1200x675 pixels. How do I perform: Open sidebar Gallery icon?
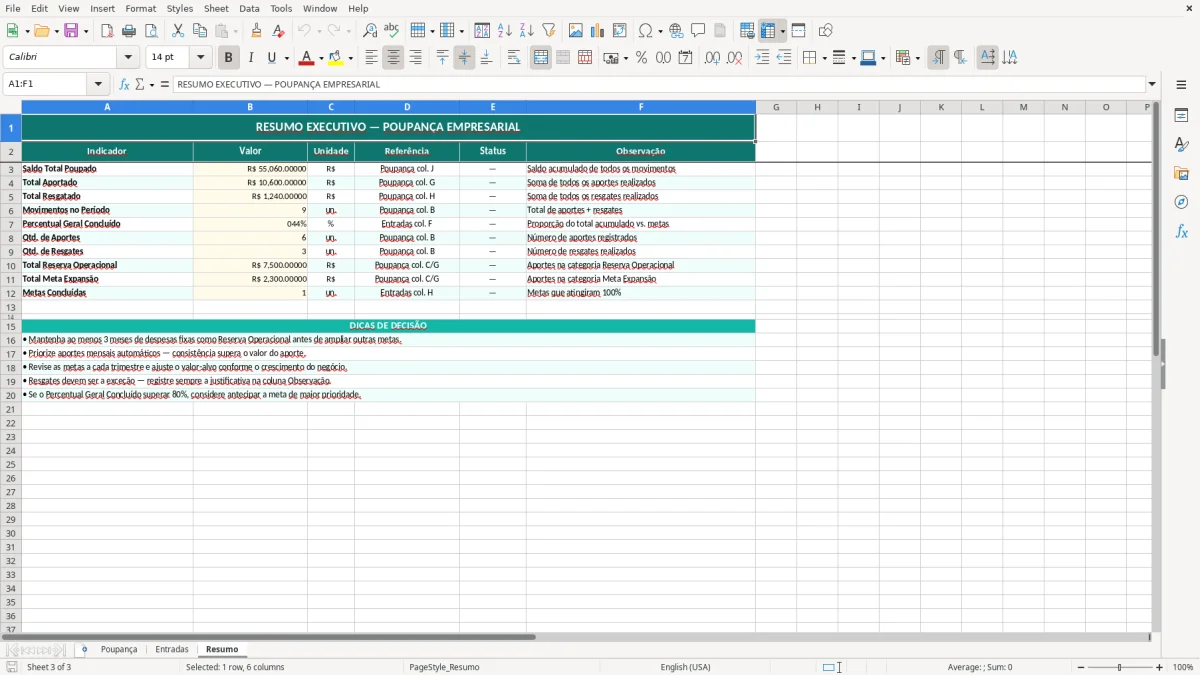tap(1181, 173)
